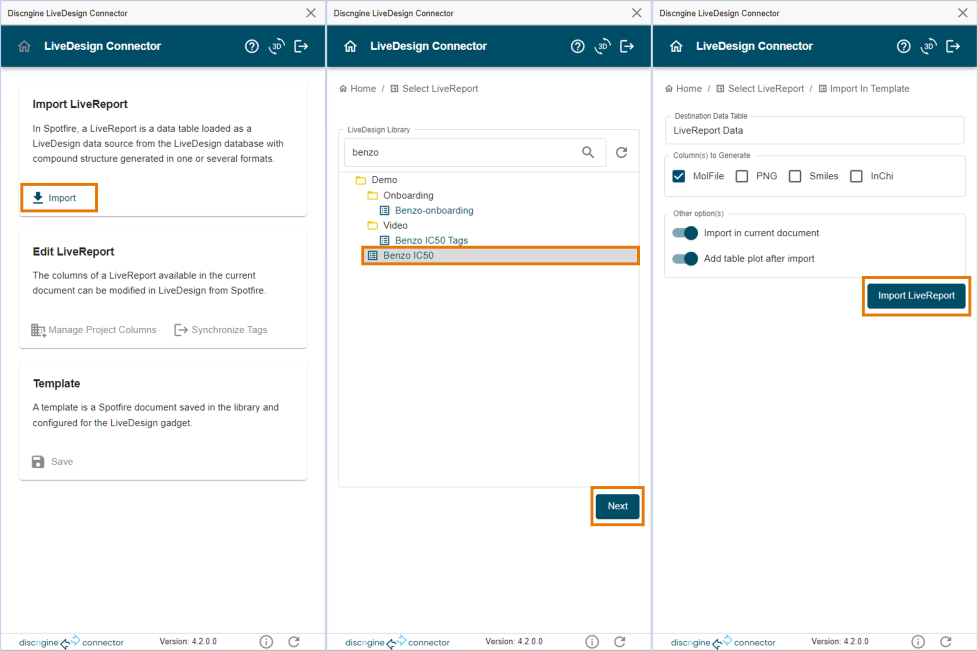Click info icon in left window footer
The width and height of the screenshot is (978, 651).
[266, 642]
